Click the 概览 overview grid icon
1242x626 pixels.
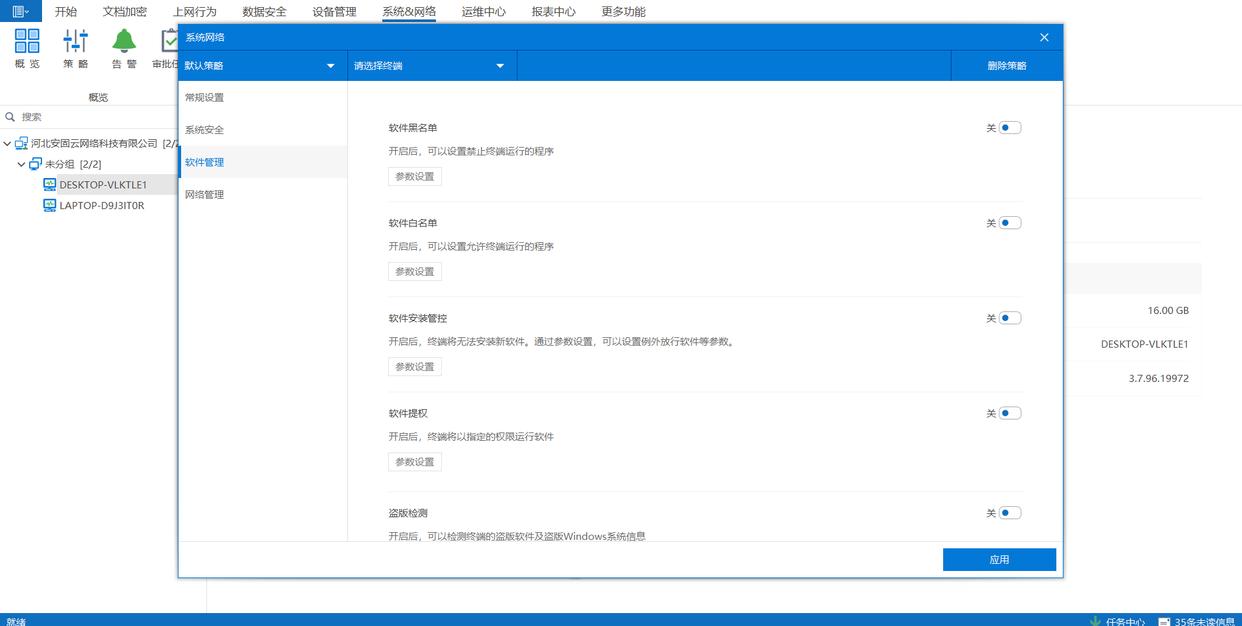pos(27,41)
